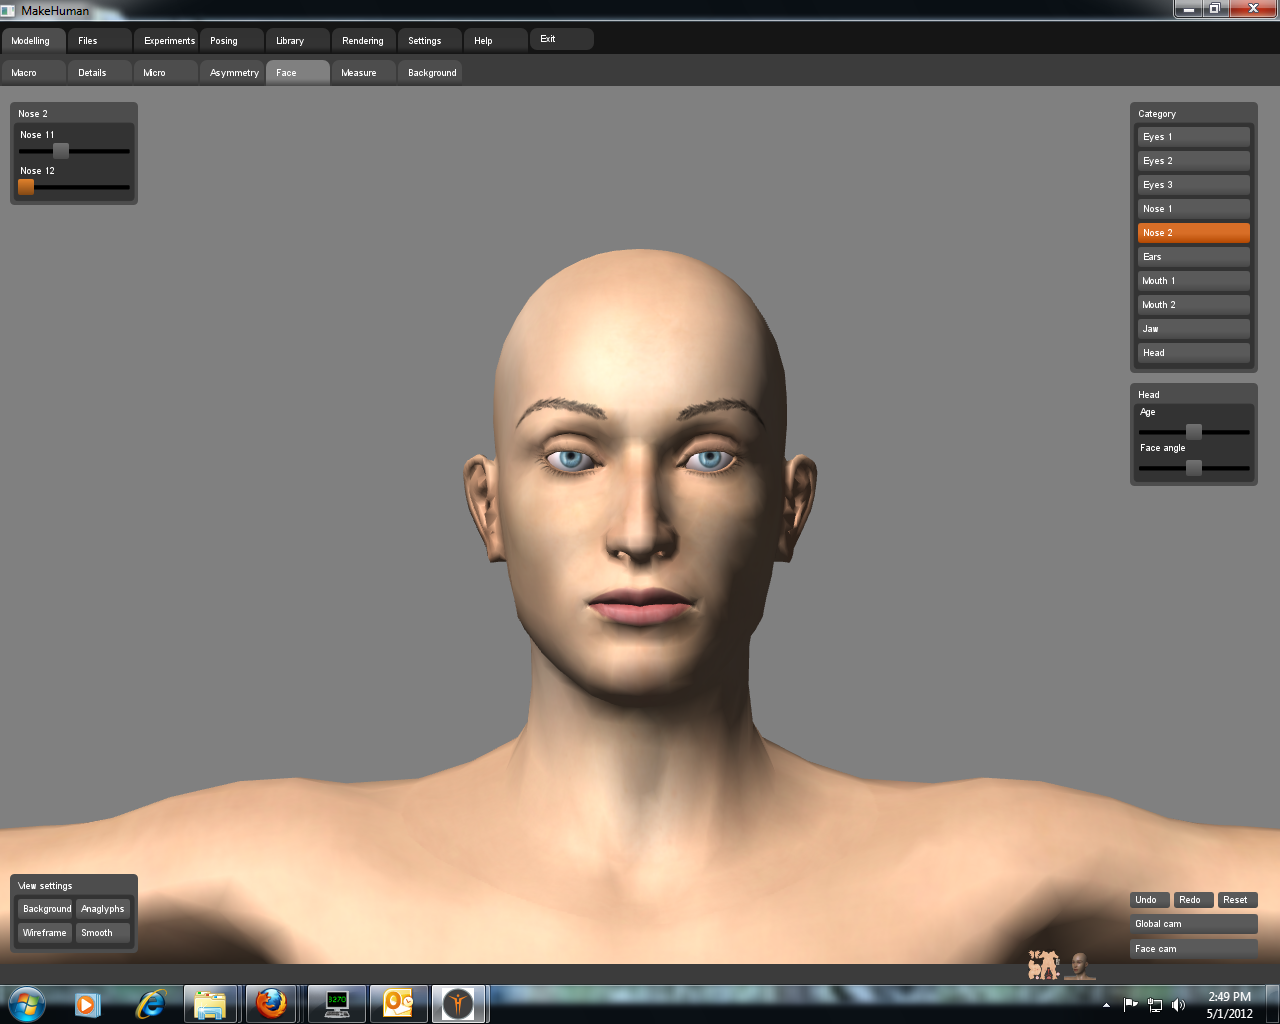The image size is (1280, 1024).
Task: Click the orange Nose 12 slider handle
Action: (x=26, y=187)
